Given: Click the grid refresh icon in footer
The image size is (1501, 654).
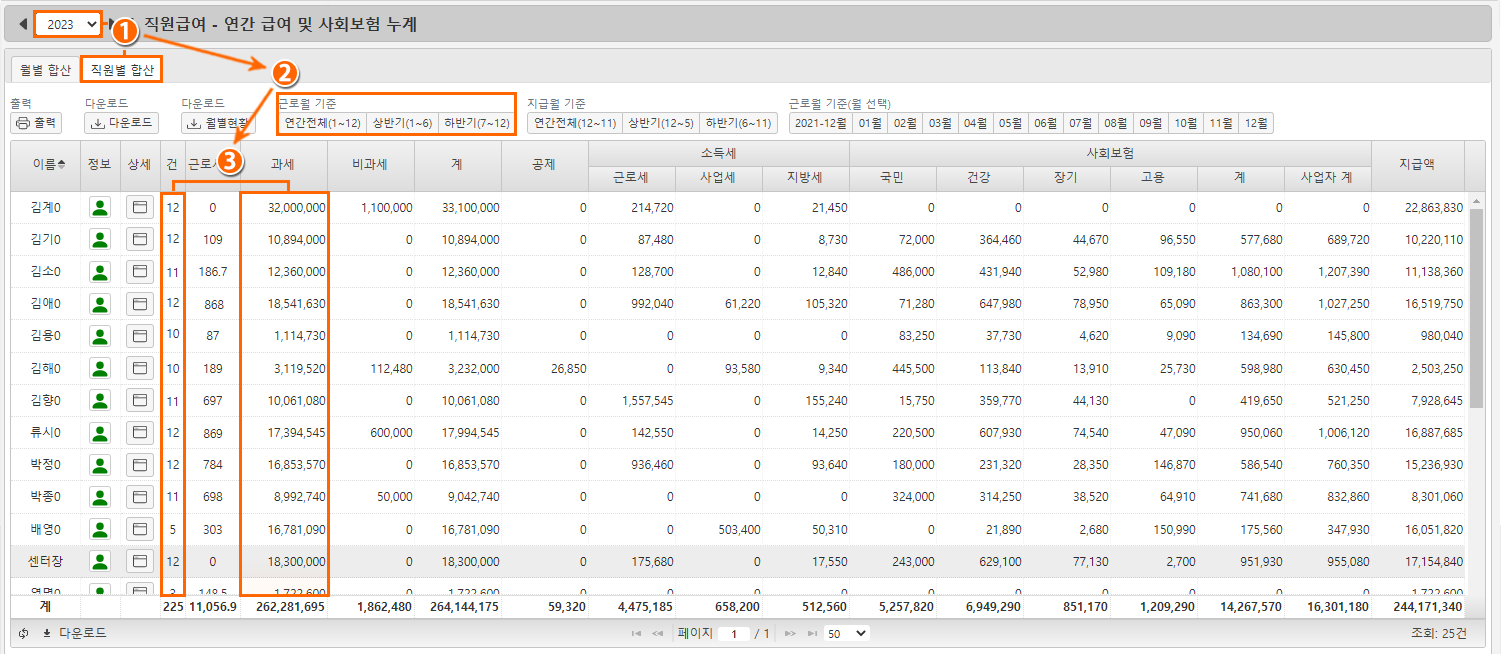Looking at the screenshot, I should click(x=24, y=633).
